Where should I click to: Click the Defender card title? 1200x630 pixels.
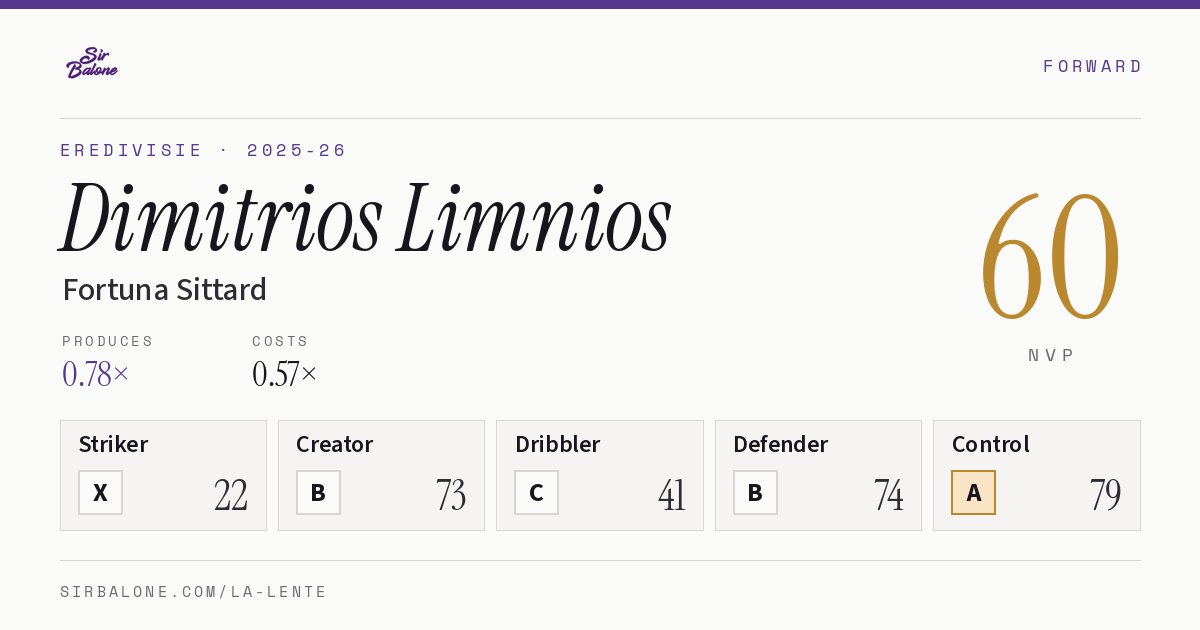[x=781, y=444]
